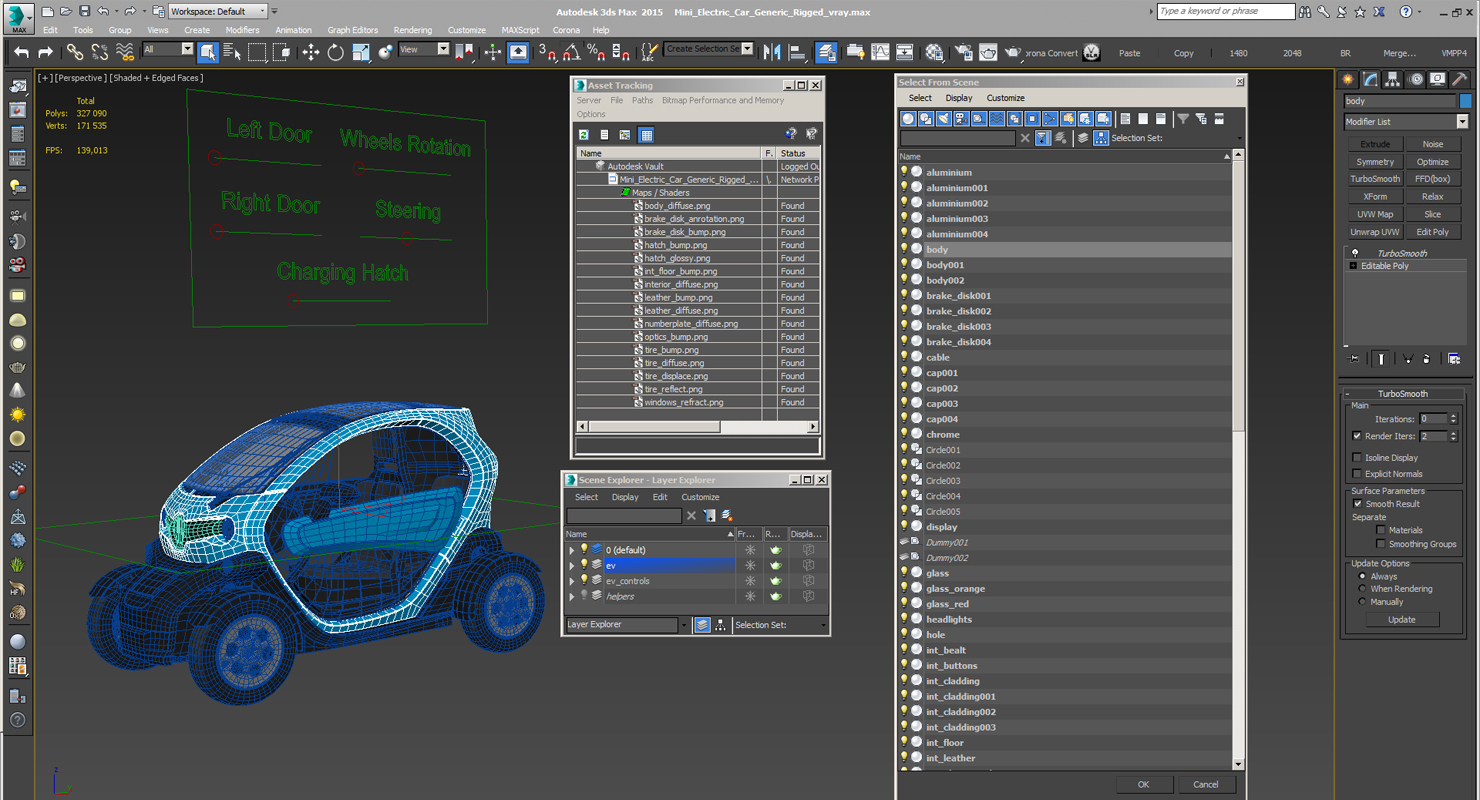The width and height of the screenshot is (1480, 800).
Task: Choose the Select and Move tool
Action: tap(311, 52)
